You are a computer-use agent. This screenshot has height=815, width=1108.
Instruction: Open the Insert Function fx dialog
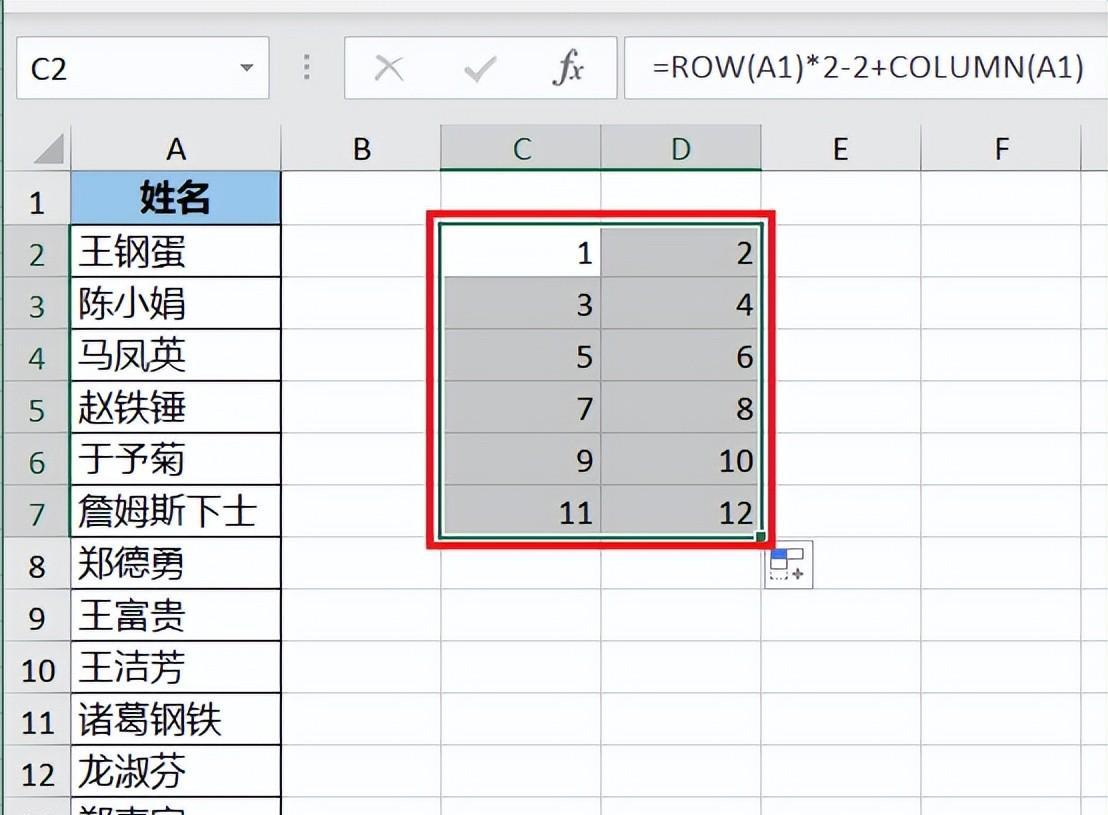pyautogui.click(x=569, y=68)
